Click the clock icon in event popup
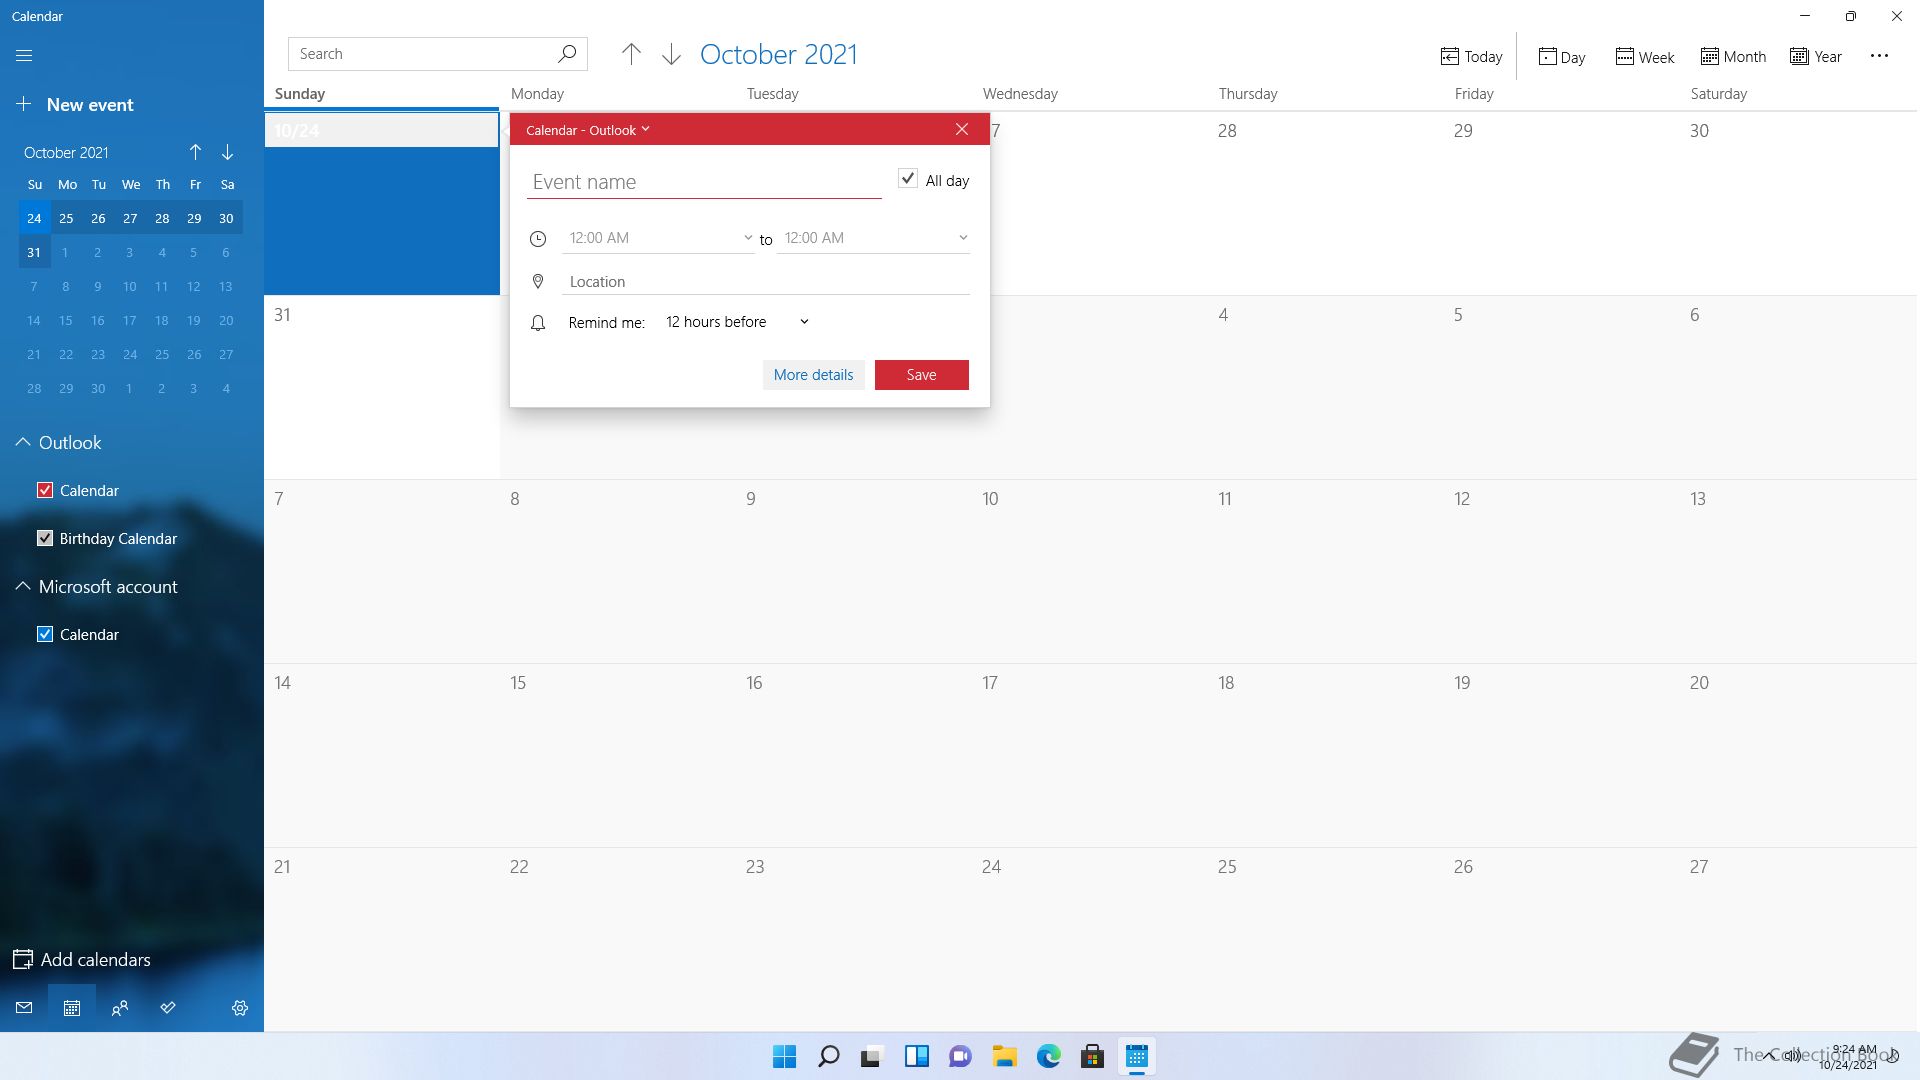 pos(538,238)
